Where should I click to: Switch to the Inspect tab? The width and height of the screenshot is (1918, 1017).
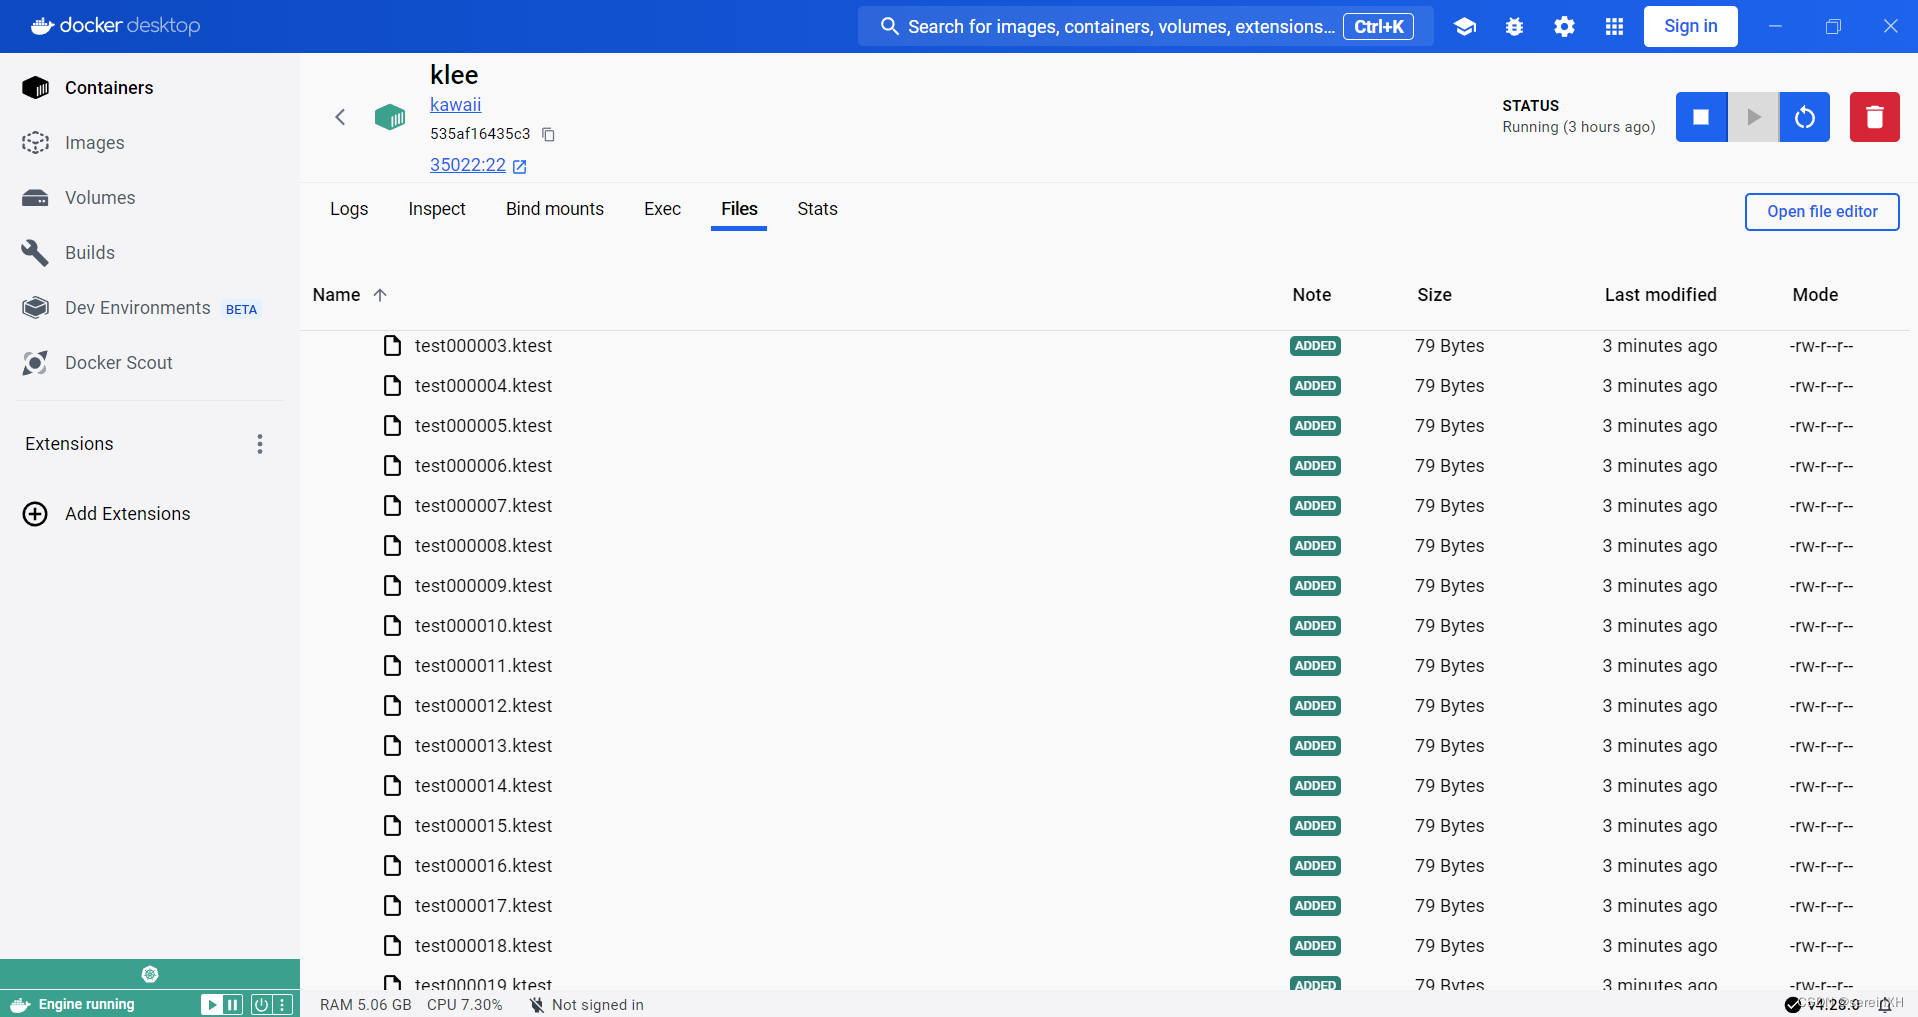[x=437, y=209]
